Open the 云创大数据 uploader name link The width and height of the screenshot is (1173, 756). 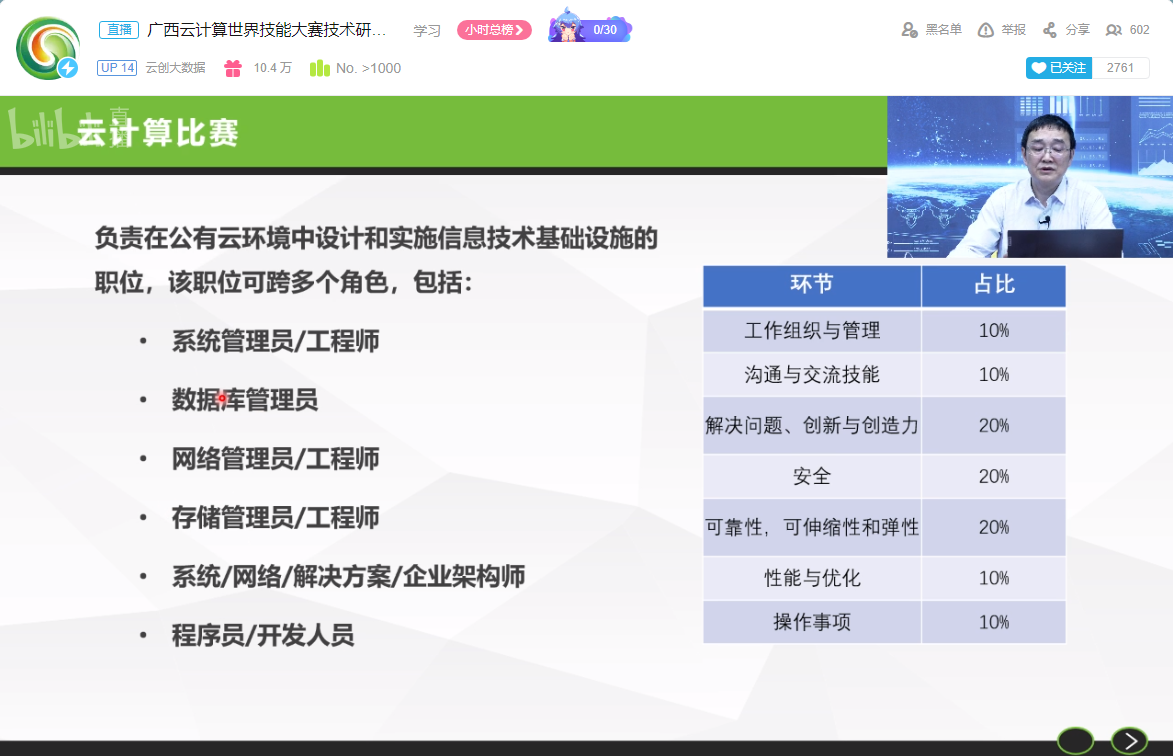click(175, 68)
